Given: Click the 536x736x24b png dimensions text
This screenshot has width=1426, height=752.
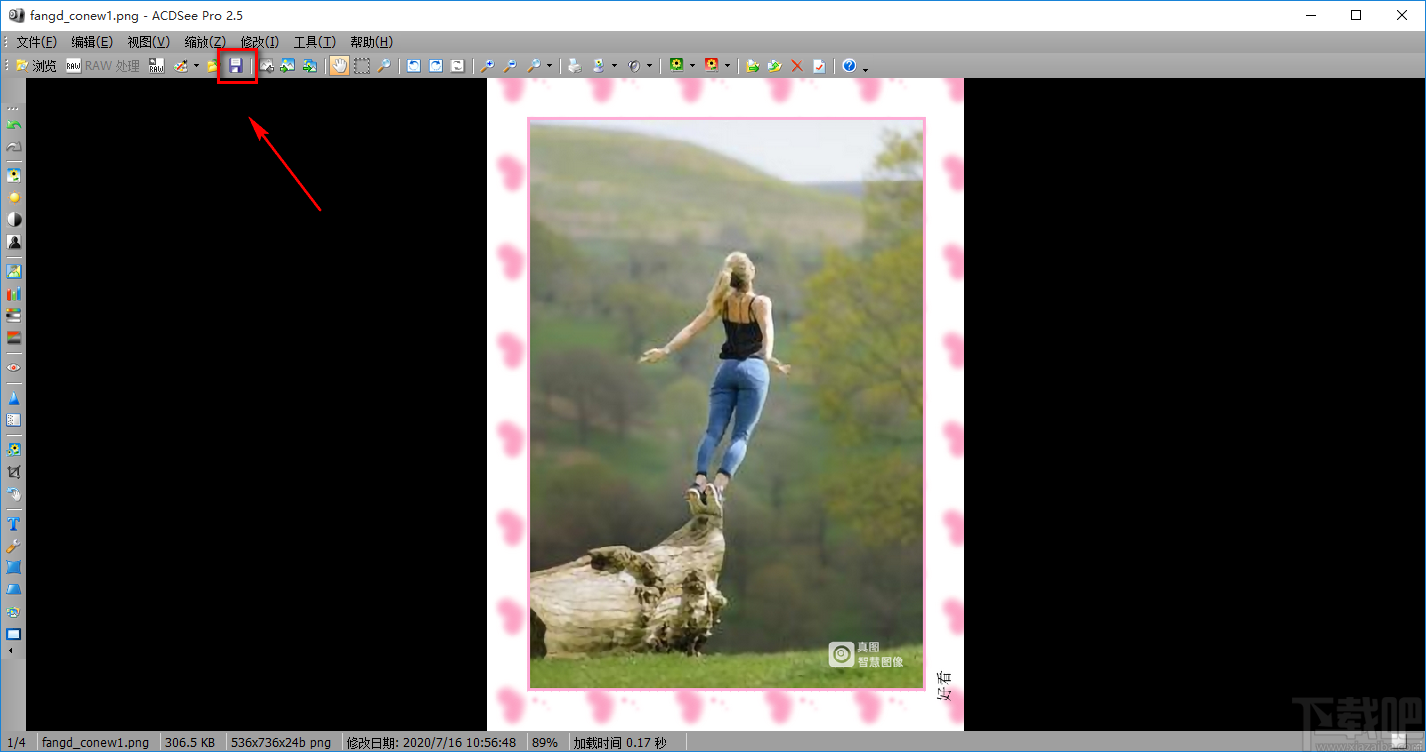Looking at the screenshot, I should tap(281, 743).
